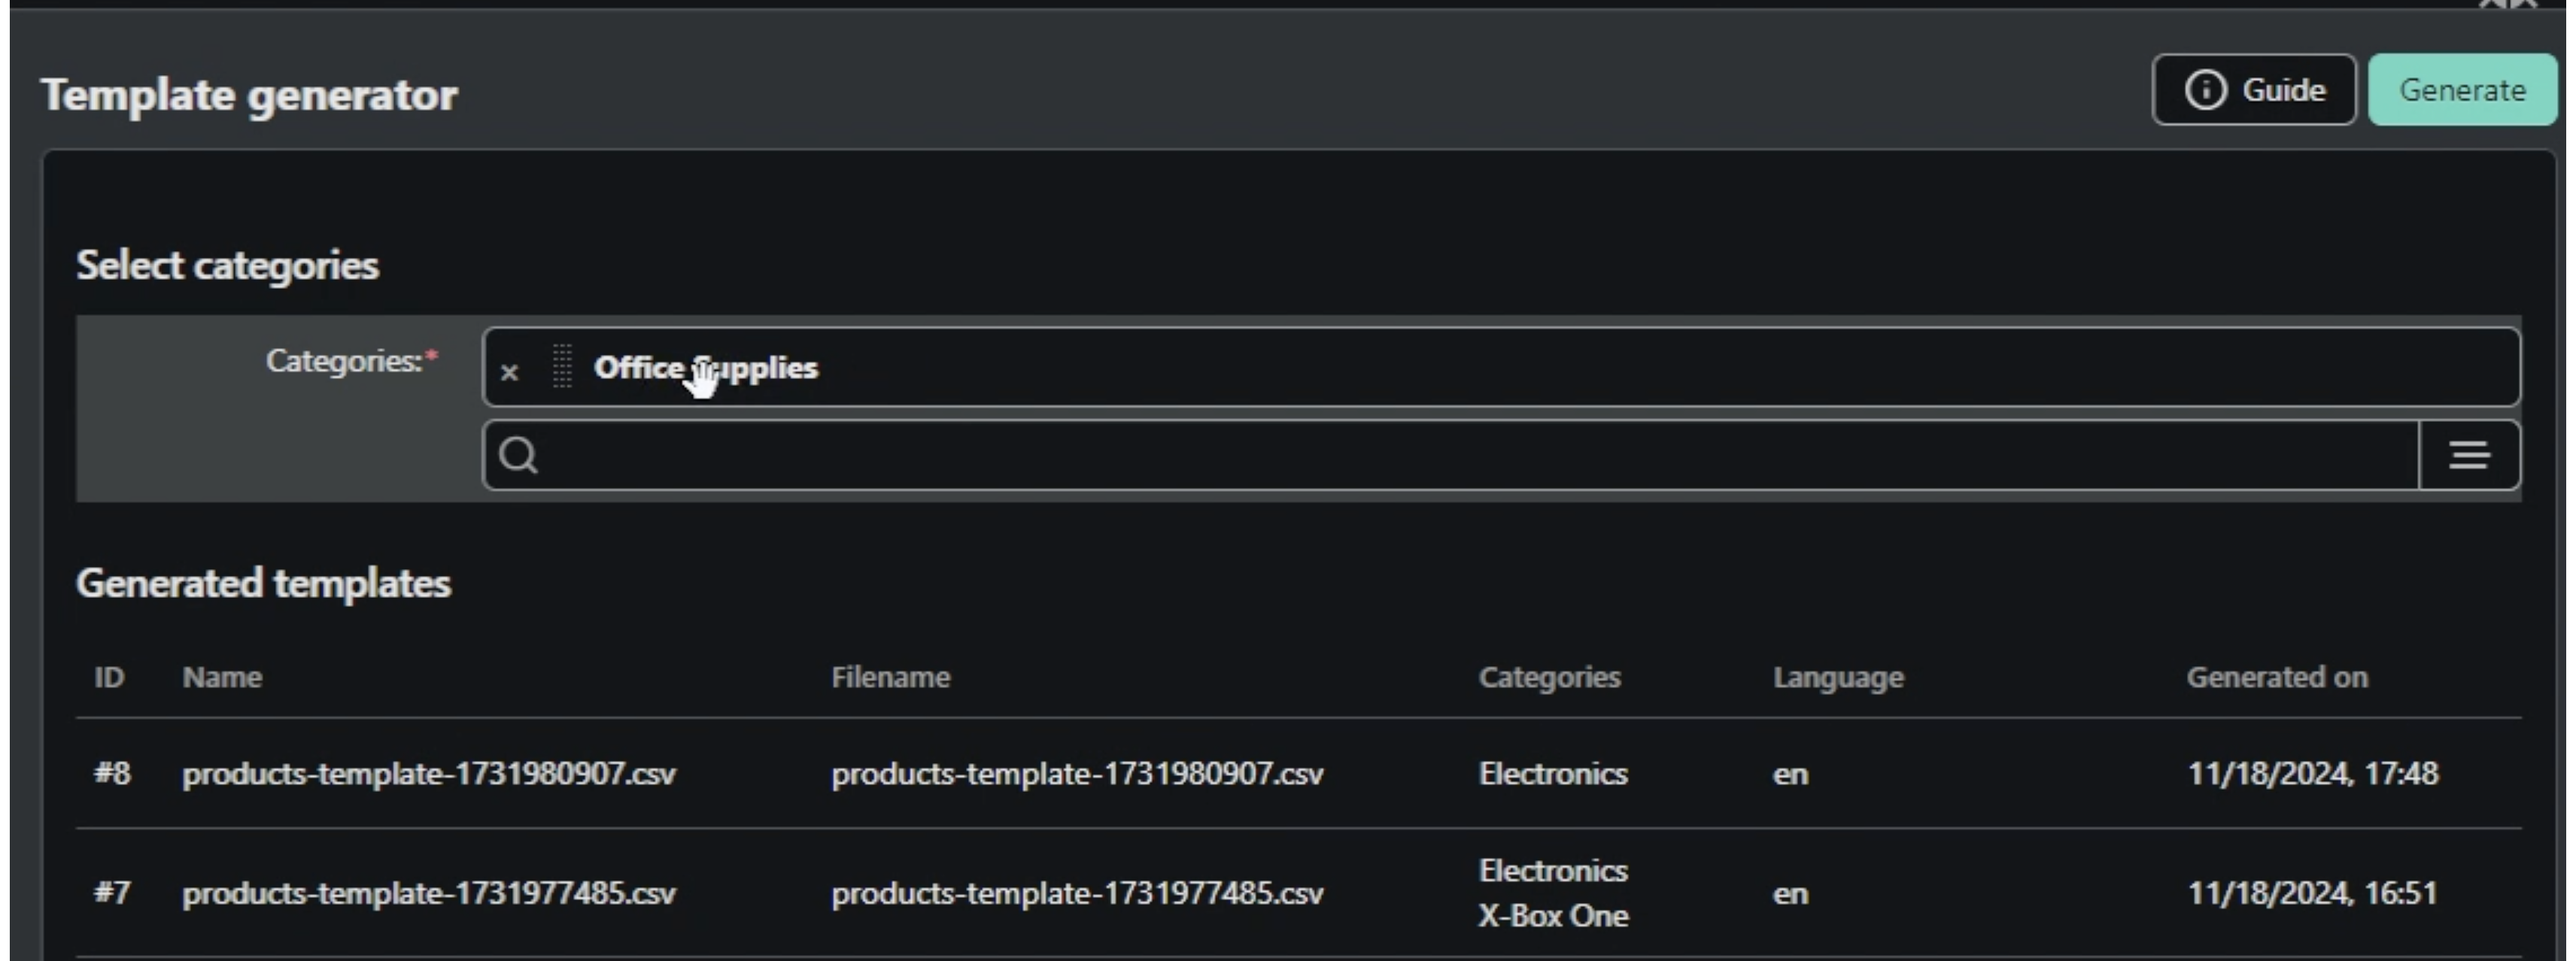Click the Categories column header
This screenshot has height=961, width=2576.
coord(1549,677)
